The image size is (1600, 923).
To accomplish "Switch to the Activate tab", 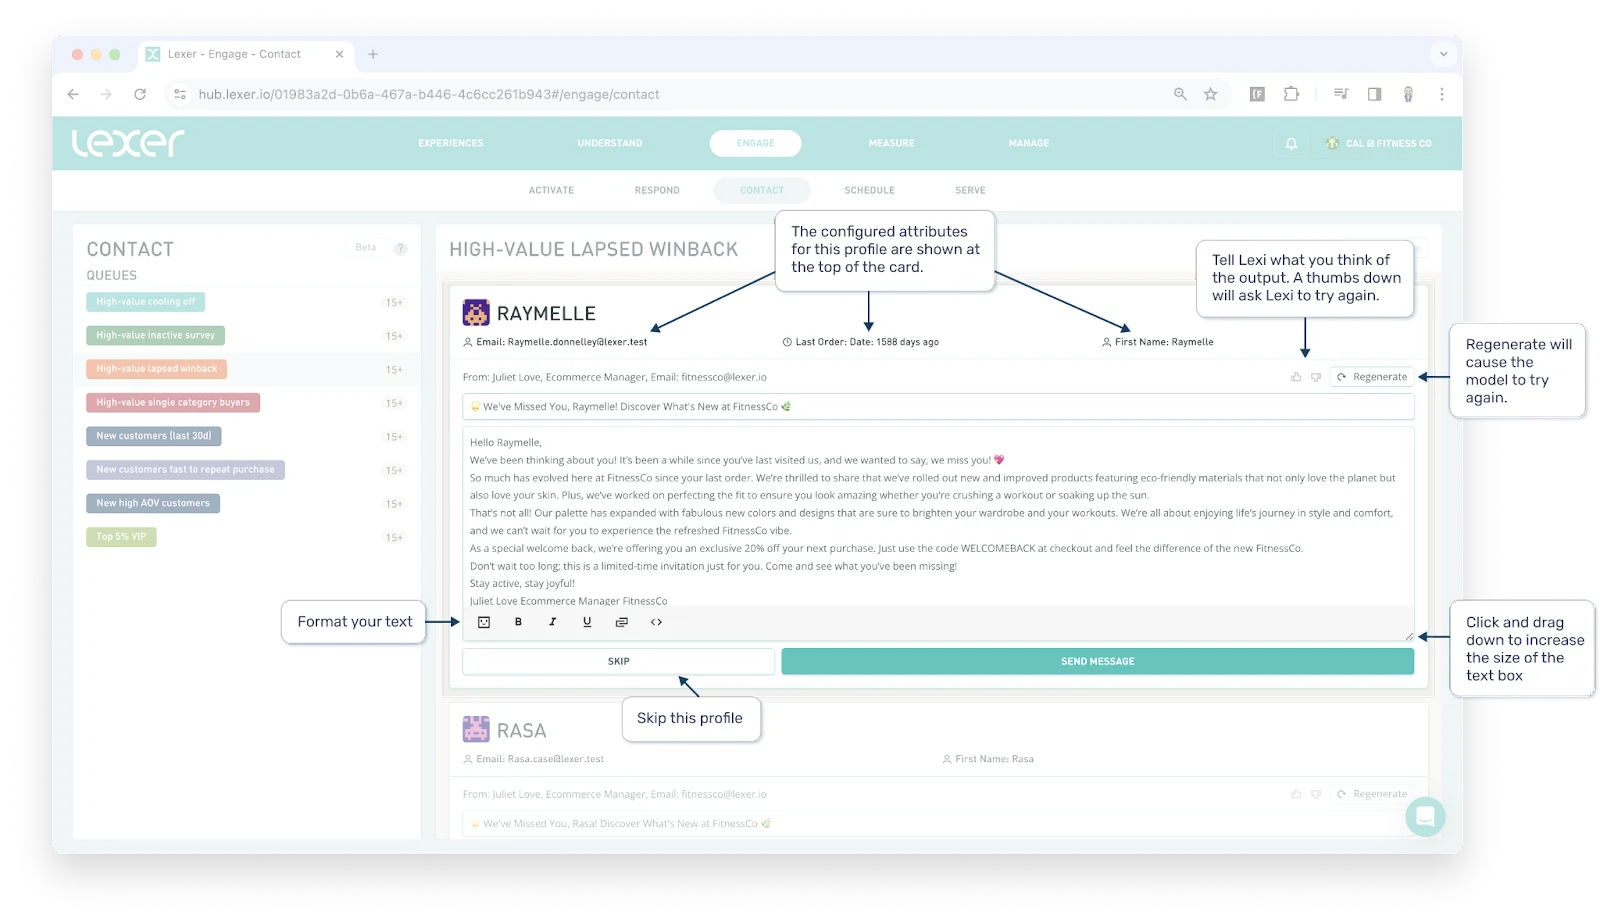I will tap(551, 190).
